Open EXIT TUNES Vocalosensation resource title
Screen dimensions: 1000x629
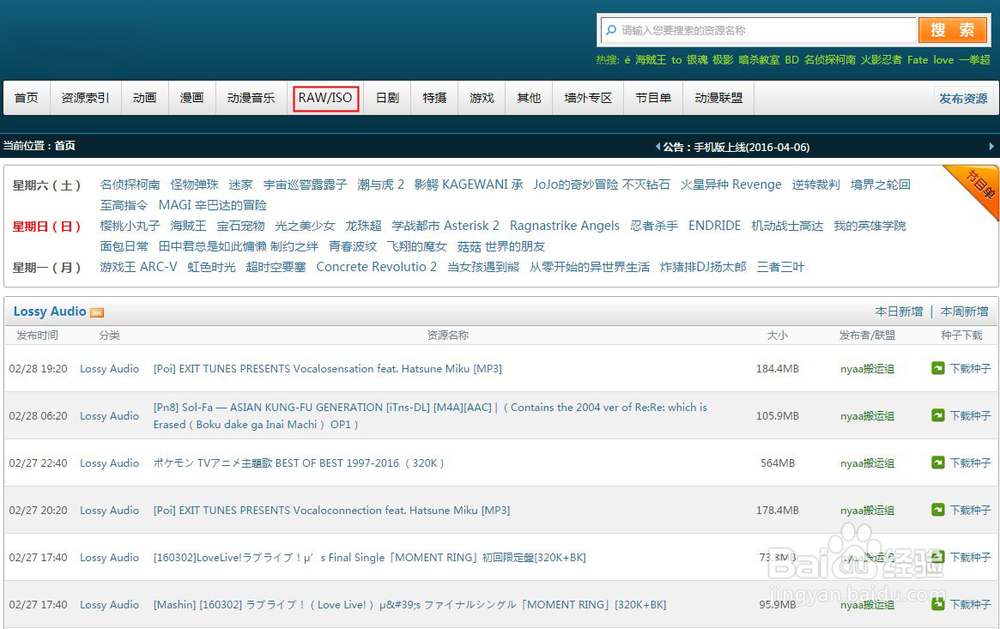pos(327,369)
